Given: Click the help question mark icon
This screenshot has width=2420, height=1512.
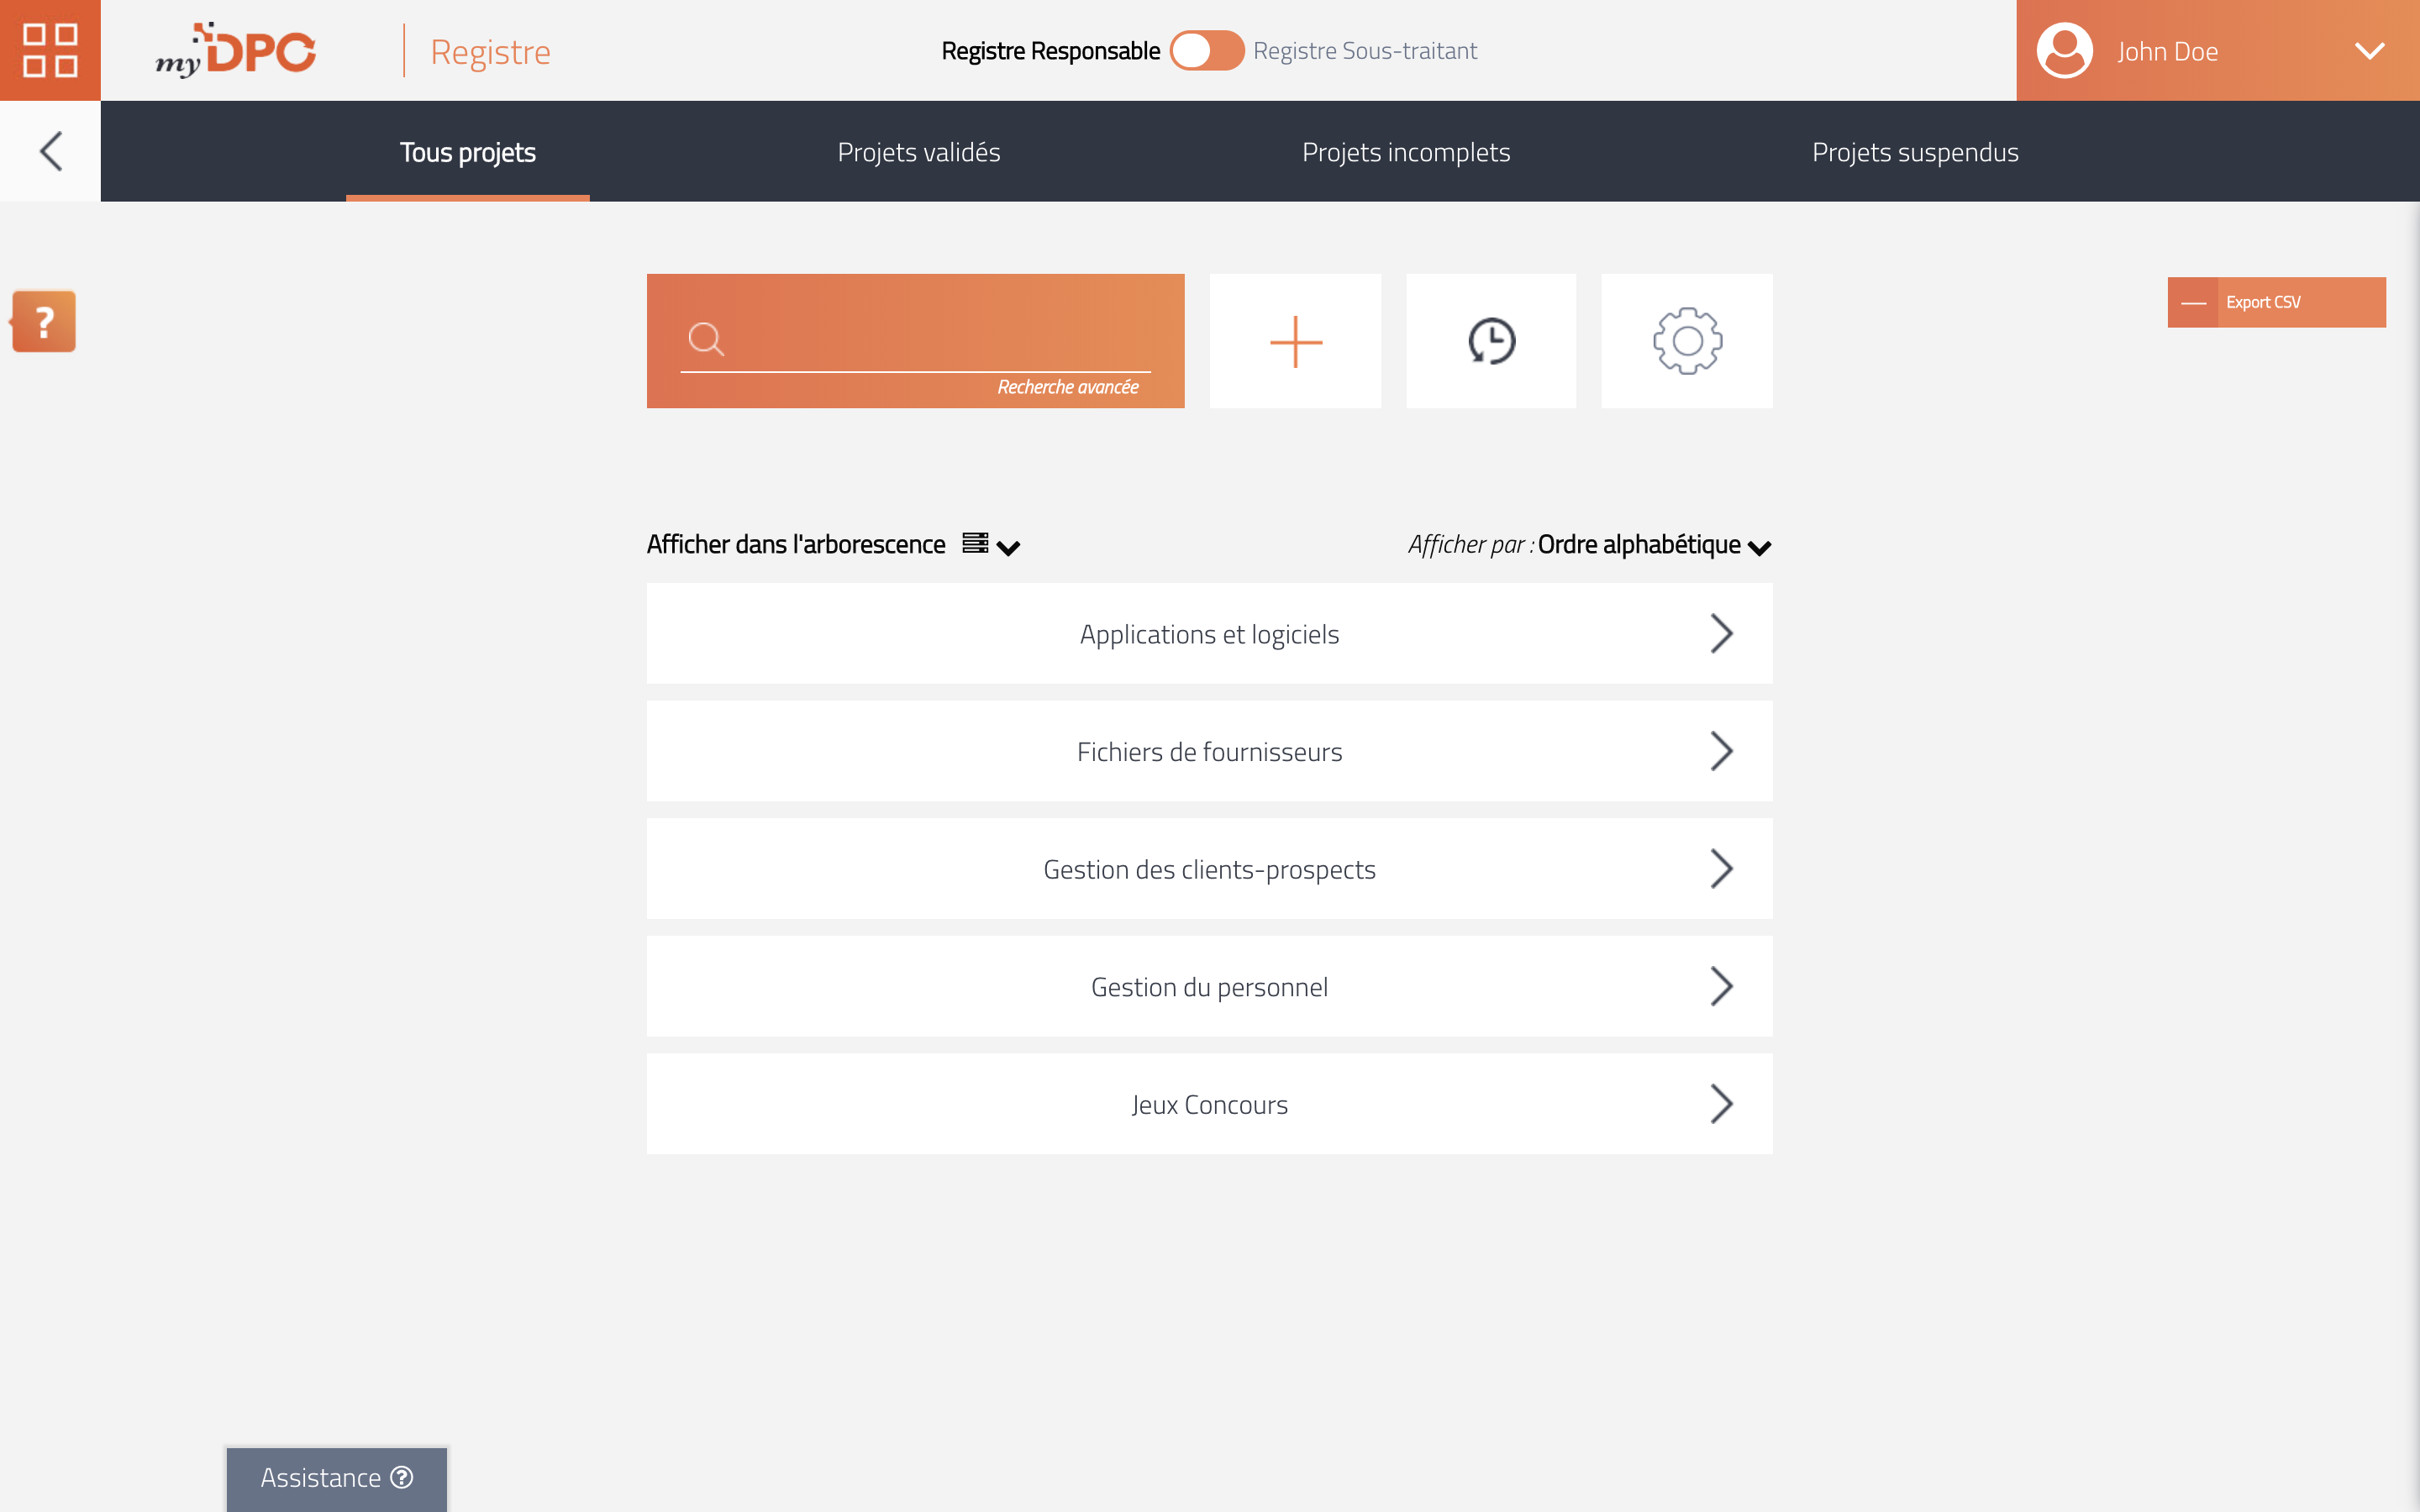Looking at the screenshot, I should point(42,323).
